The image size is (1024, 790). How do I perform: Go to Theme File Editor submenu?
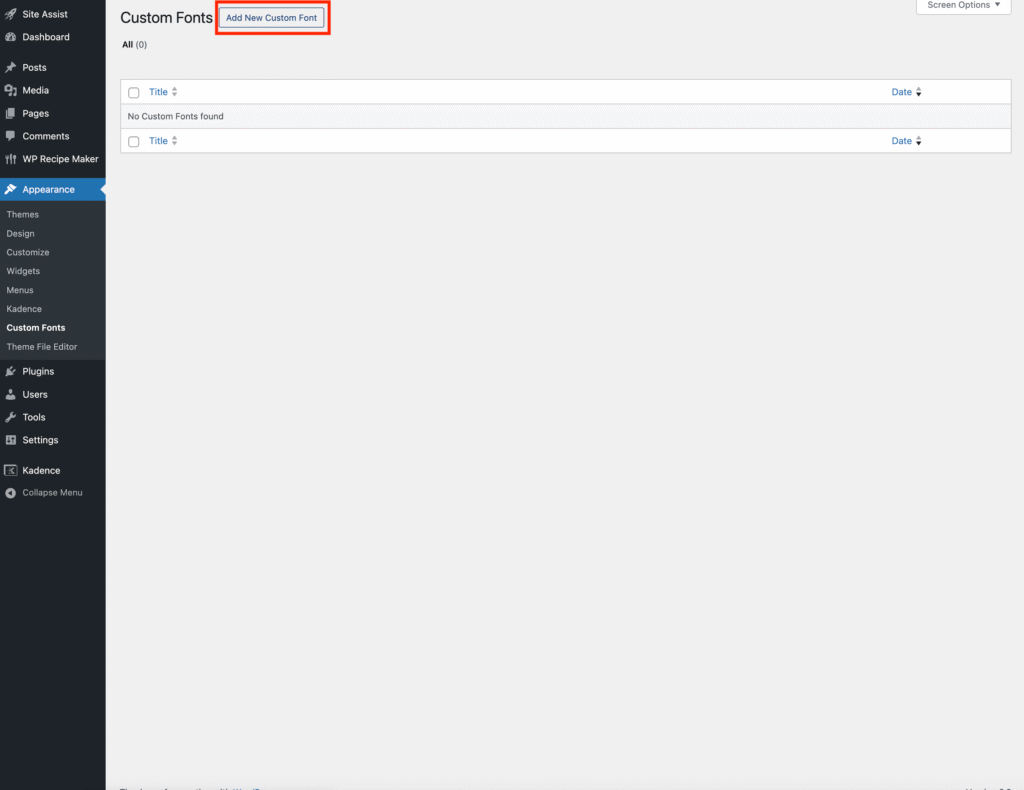click(x=42, y=347)
